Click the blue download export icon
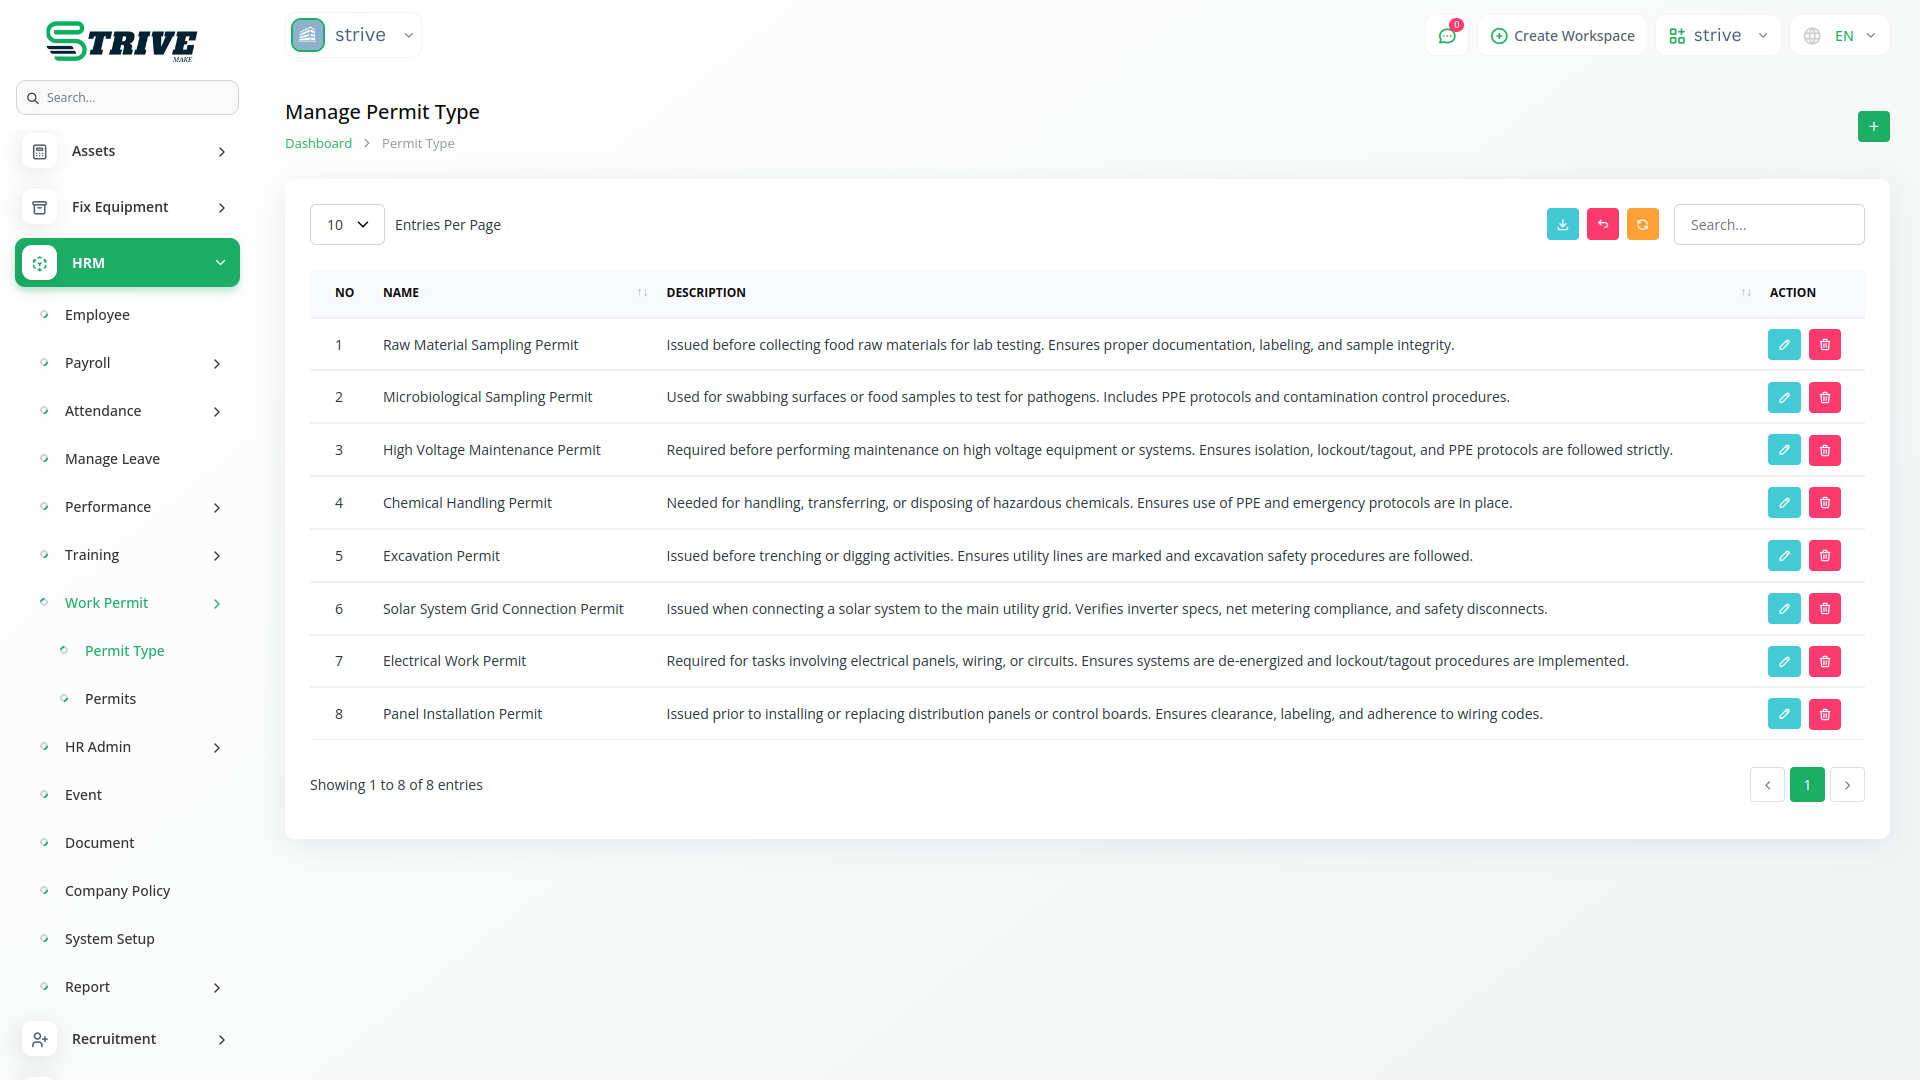Screen dimensions: 1920x1080 click(1562, 224)
